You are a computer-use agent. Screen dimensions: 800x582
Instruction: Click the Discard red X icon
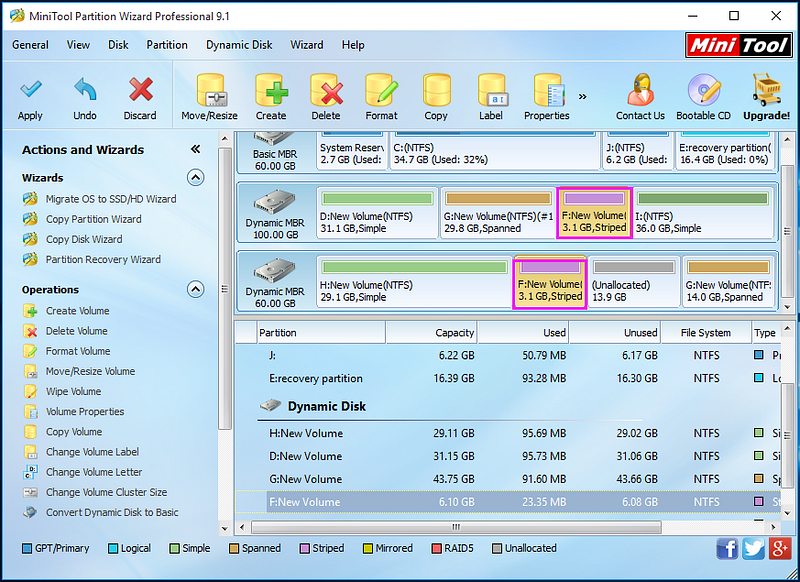(140, 90)
